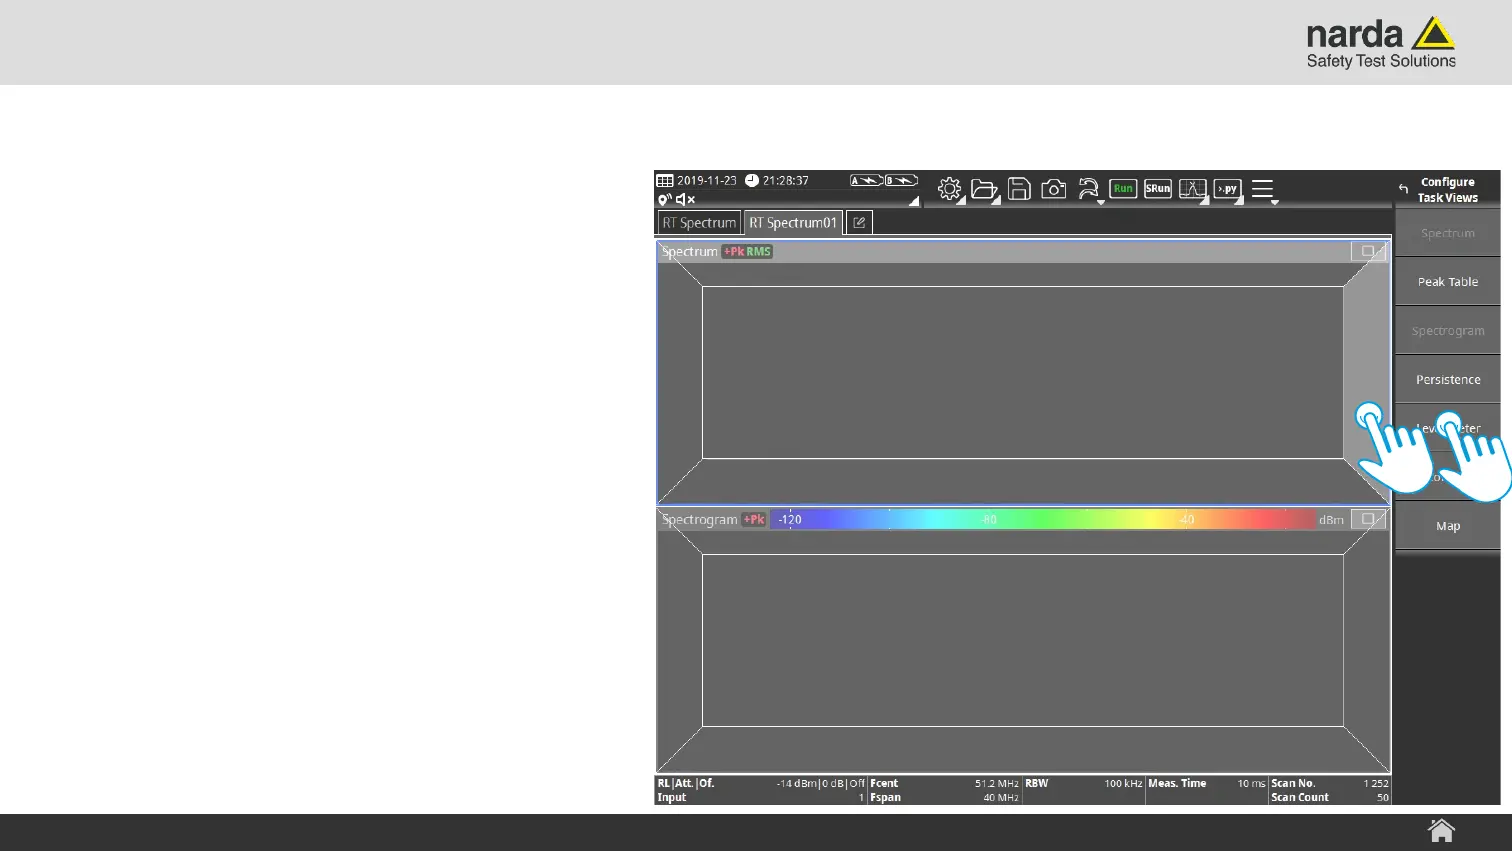Select the RT Spectrum01 tab
Screen dimensions: 1512x851
click(793, 223)
